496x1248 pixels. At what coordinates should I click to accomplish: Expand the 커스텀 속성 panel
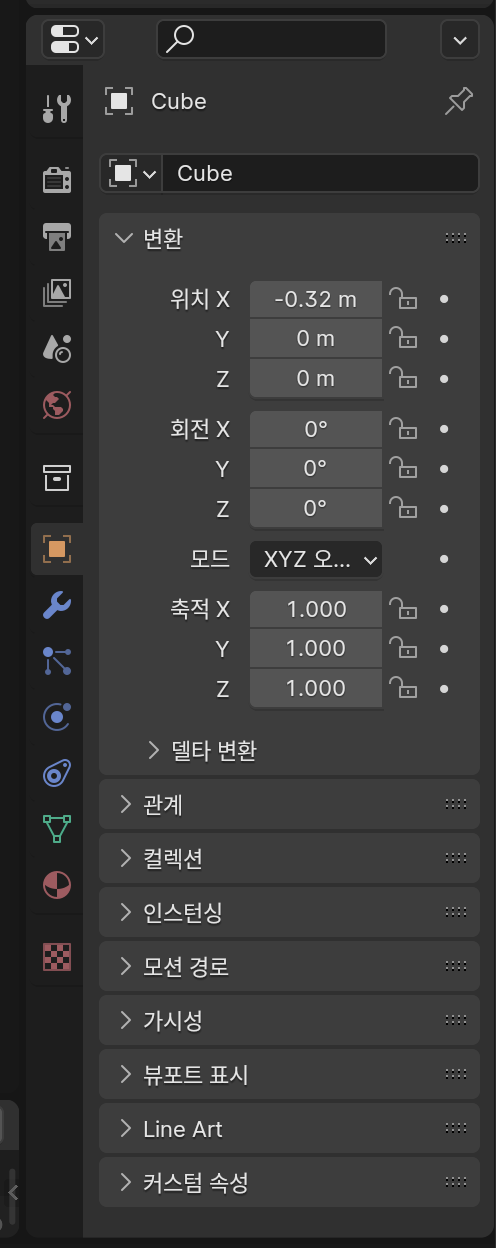point(289,1183)
